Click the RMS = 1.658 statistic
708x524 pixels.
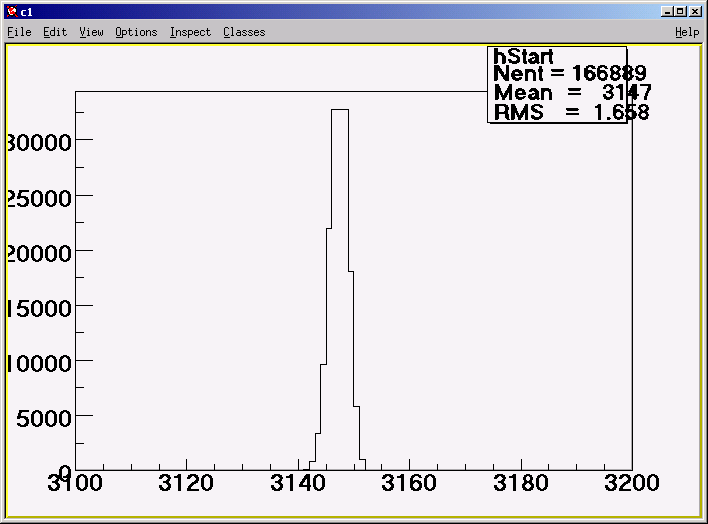pos(572,112)
